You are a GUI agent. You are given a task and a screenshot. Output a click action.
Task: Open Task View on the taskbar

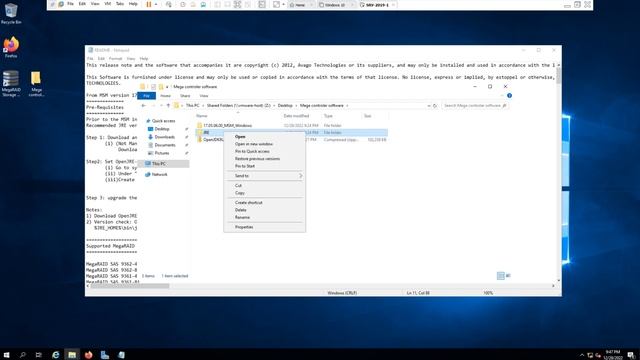click(x=39, y=355)
